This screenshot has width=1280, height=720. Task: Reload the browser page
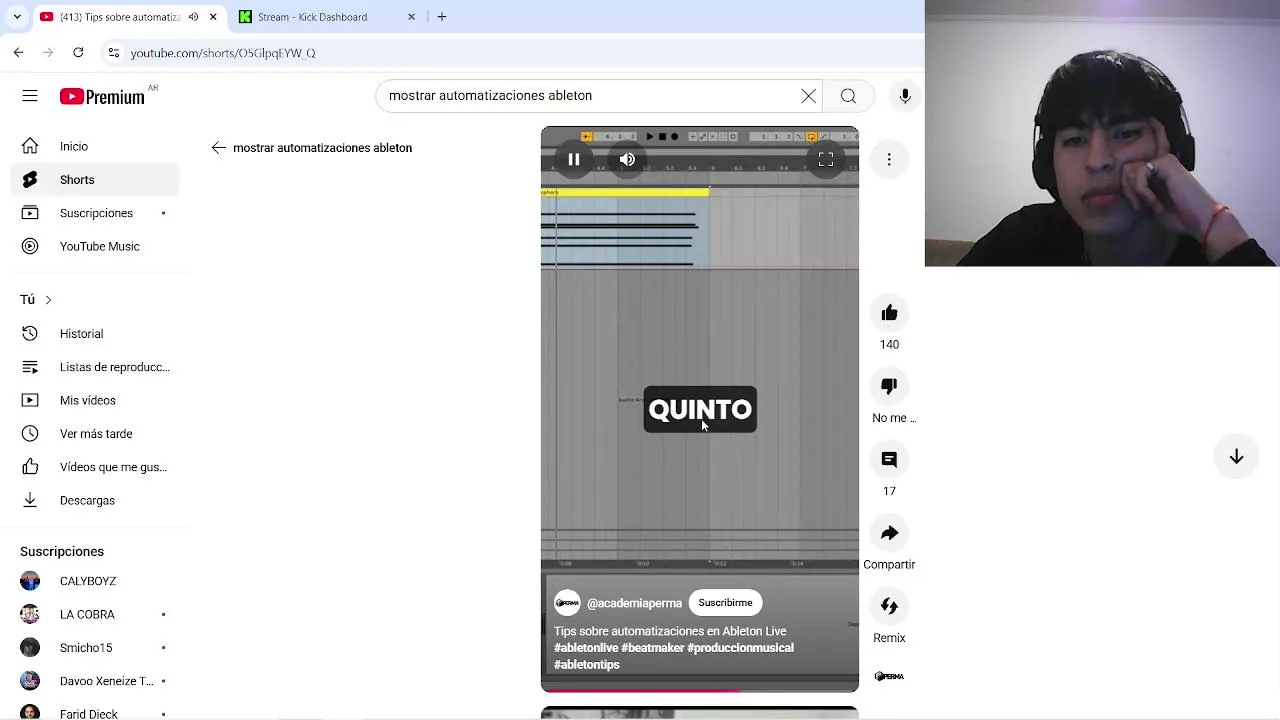pos(78,52)
